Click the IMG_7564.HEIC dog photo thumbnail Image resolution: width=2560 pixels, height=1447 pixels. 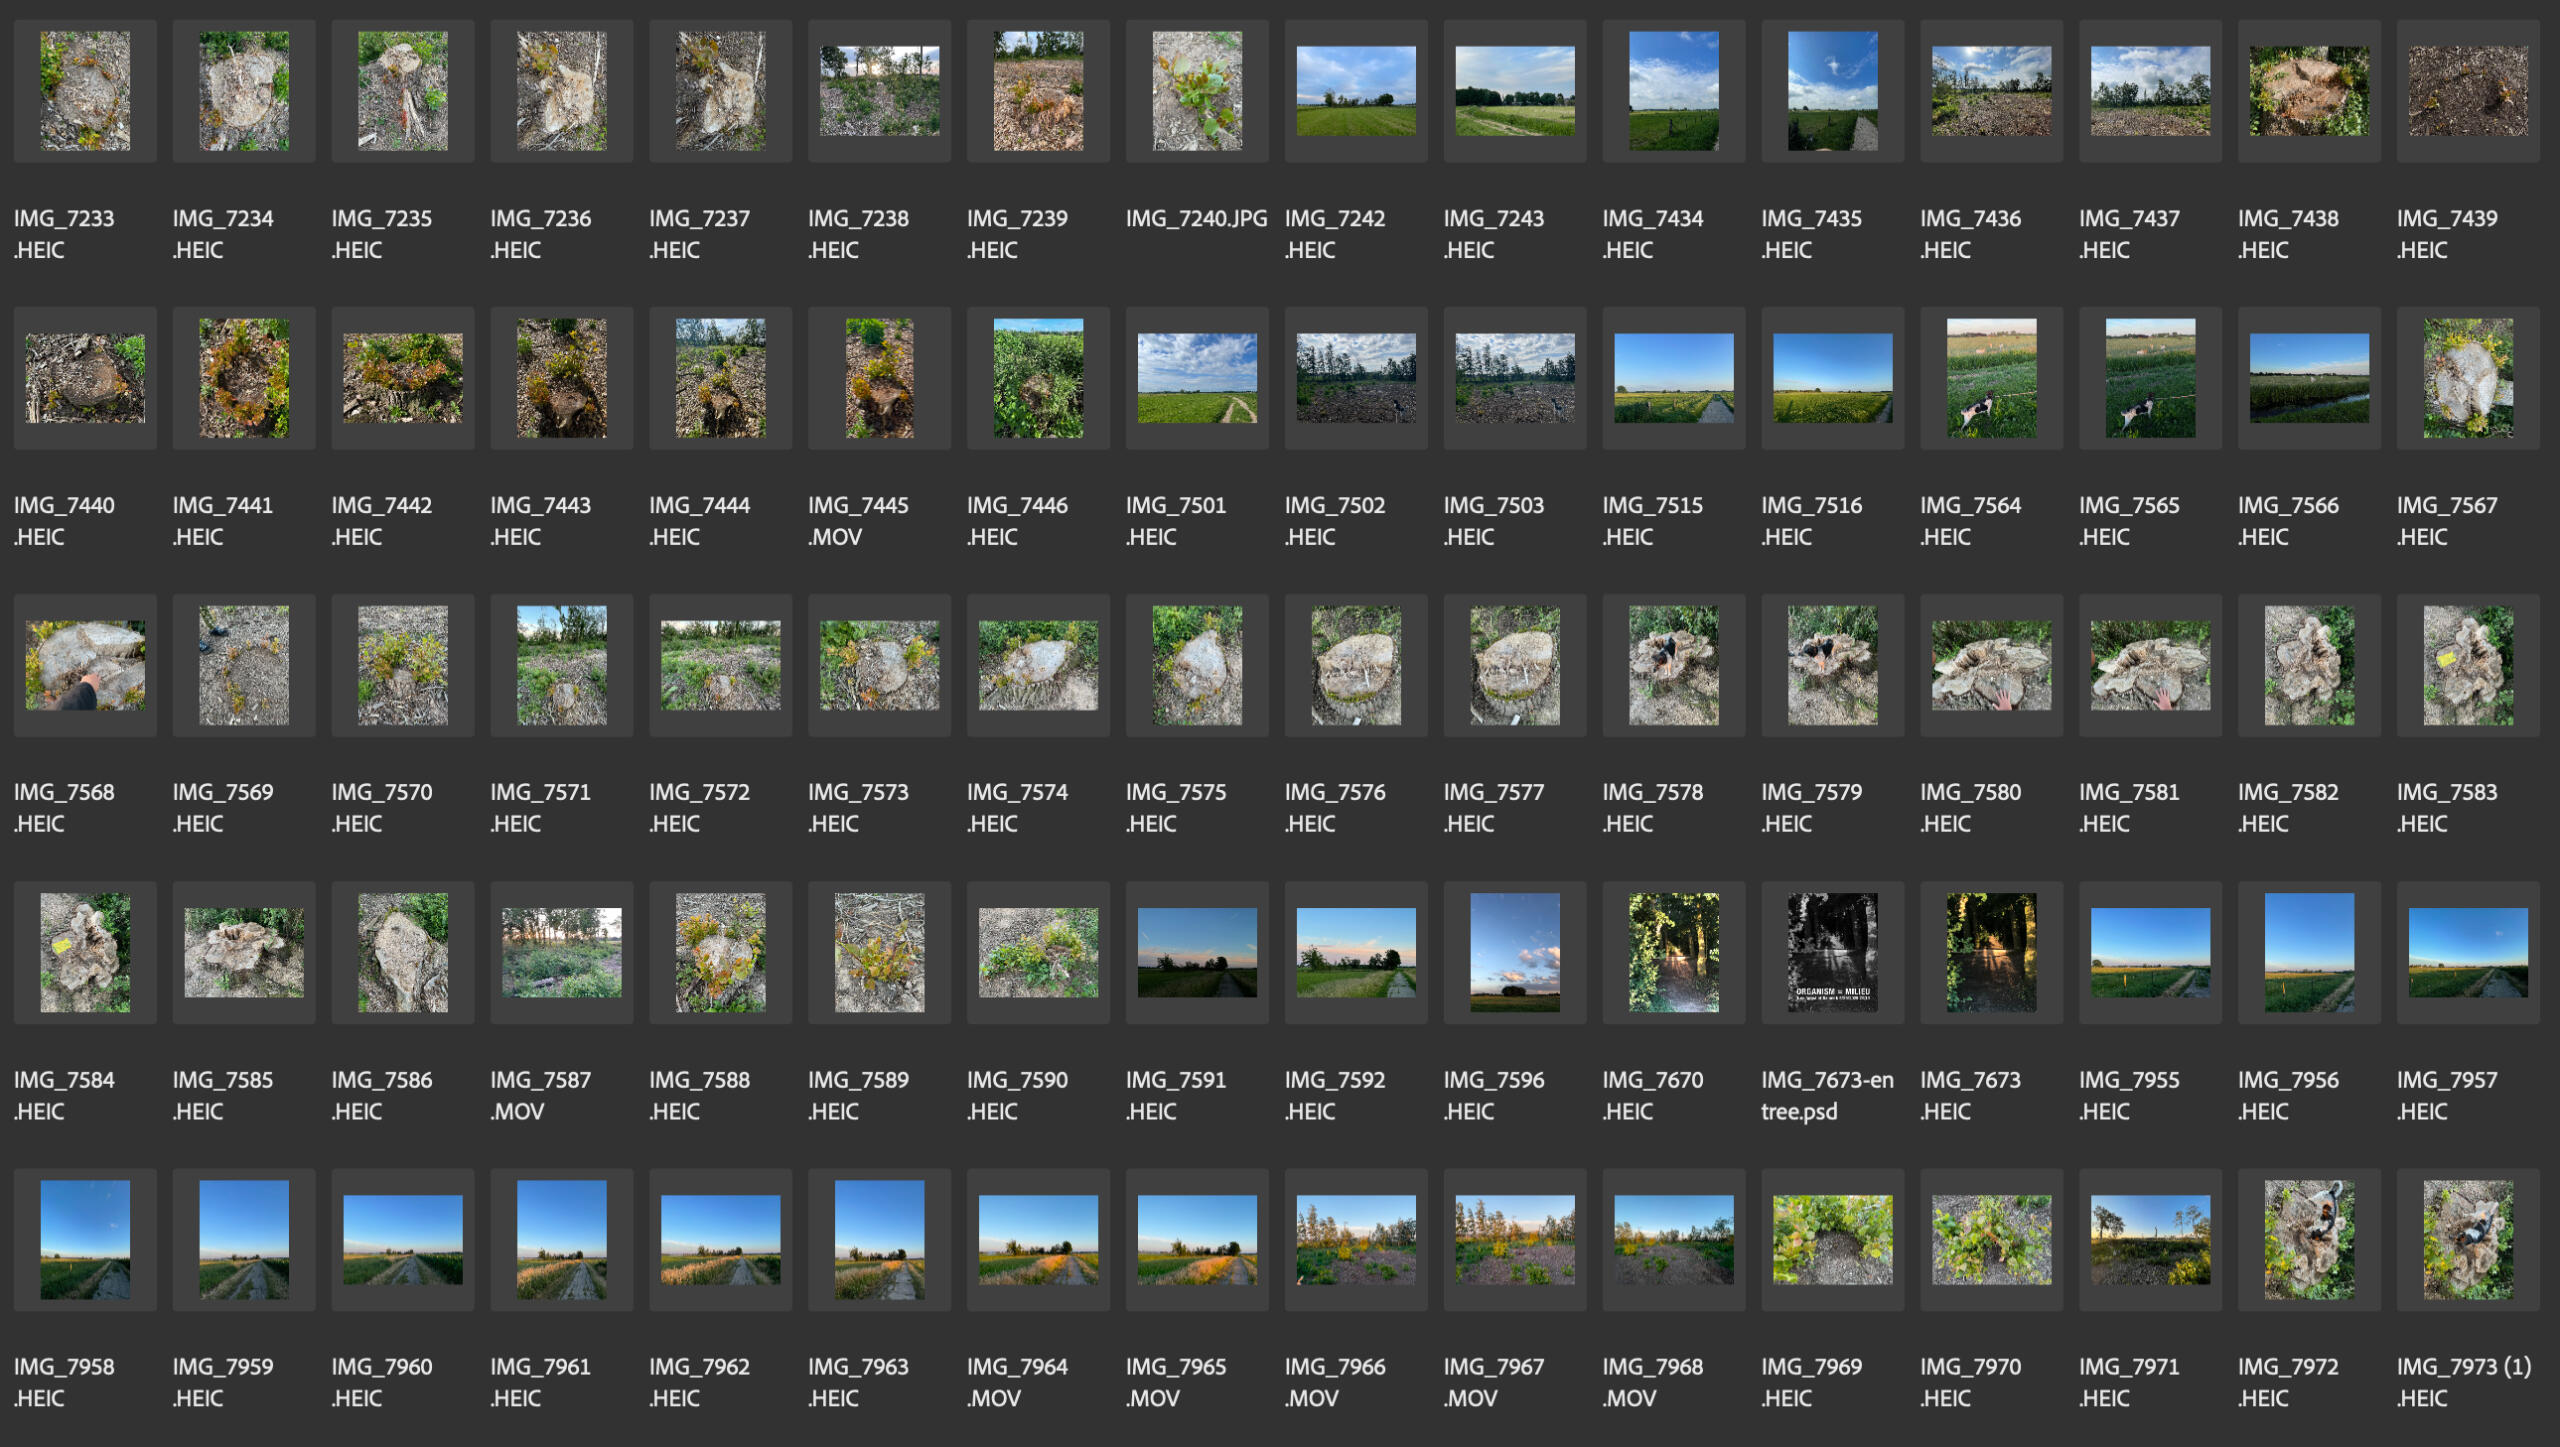[x=1991, y=378]
